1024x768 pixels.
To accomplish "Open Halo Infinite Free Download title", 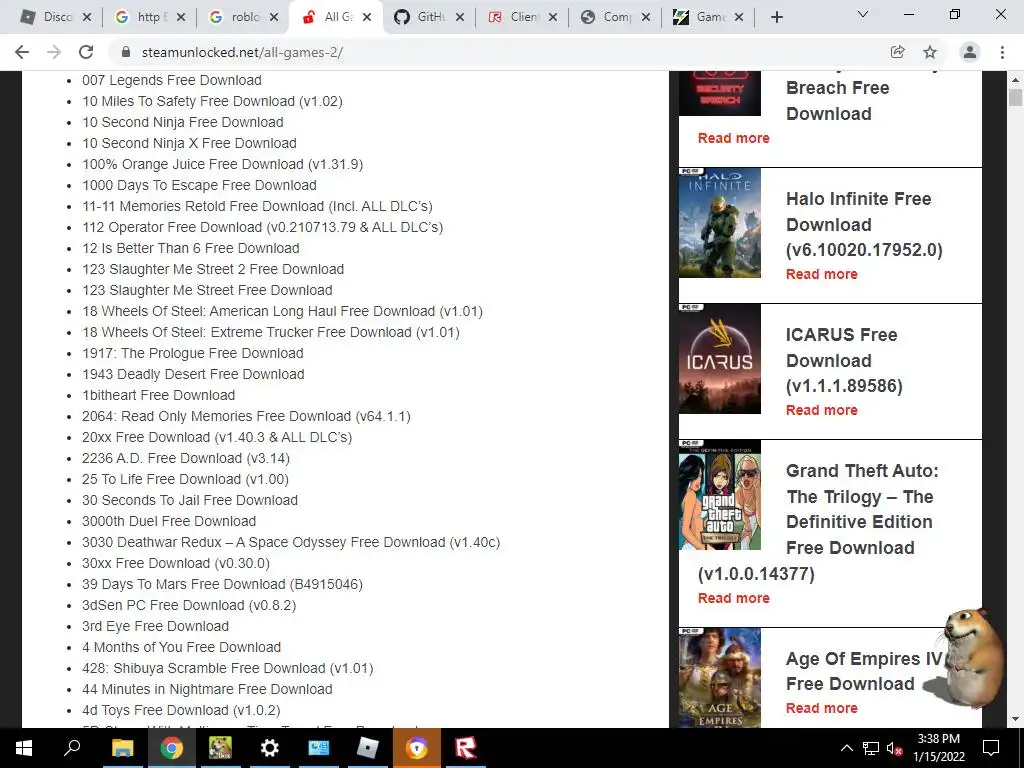I will click(x=864, y=224).
